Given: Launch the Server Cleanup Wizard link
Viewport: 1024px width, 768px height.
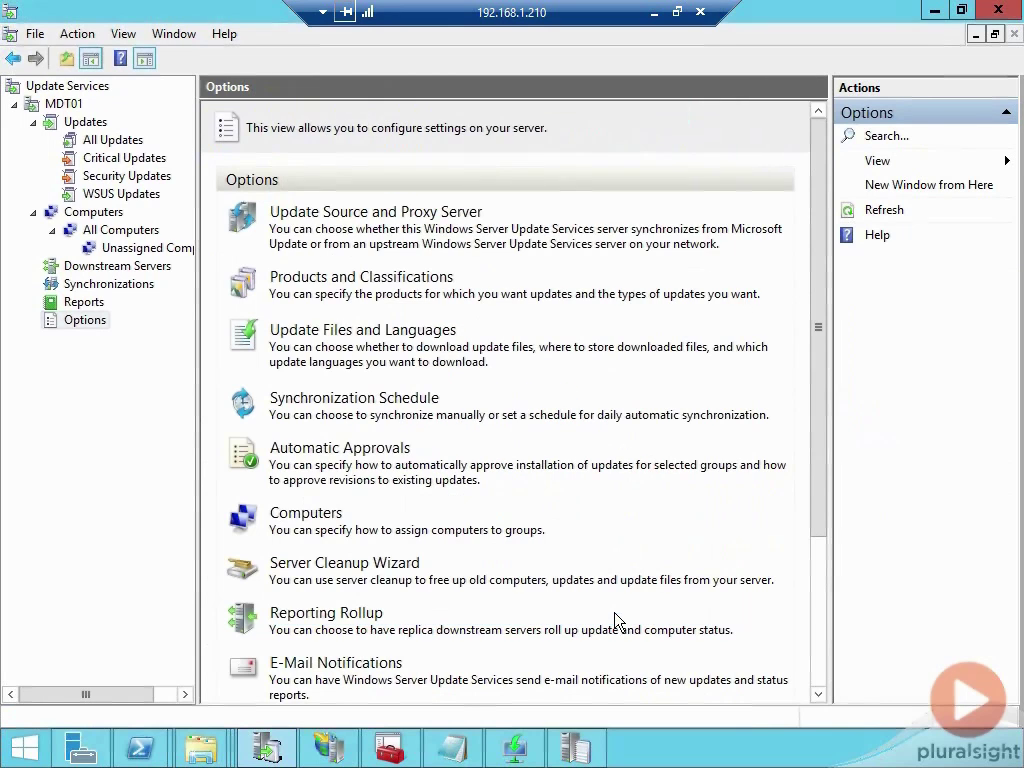Looking at the screenshot, I should pyautogui.click(x=344, y=563).
